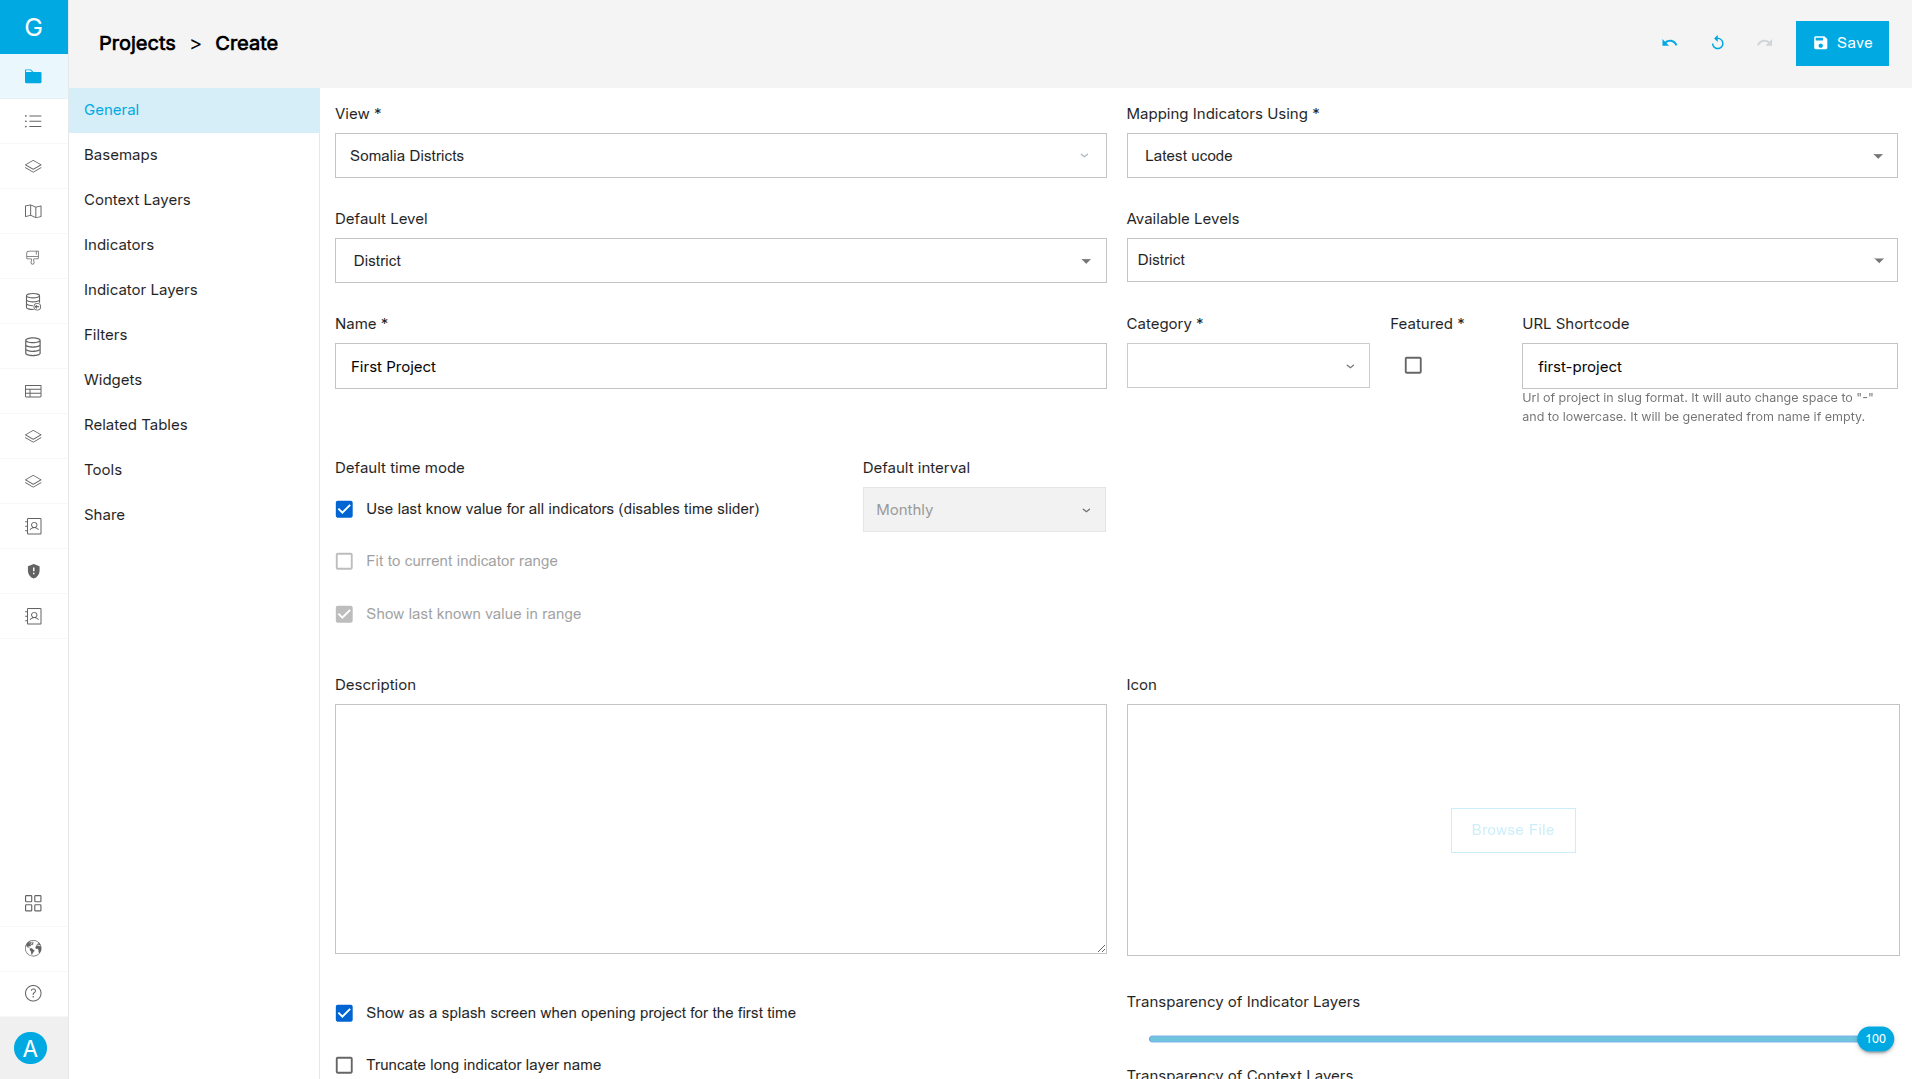
Task: Open the Mapping Indicators Using dropdown
Action: [1511, 156]
